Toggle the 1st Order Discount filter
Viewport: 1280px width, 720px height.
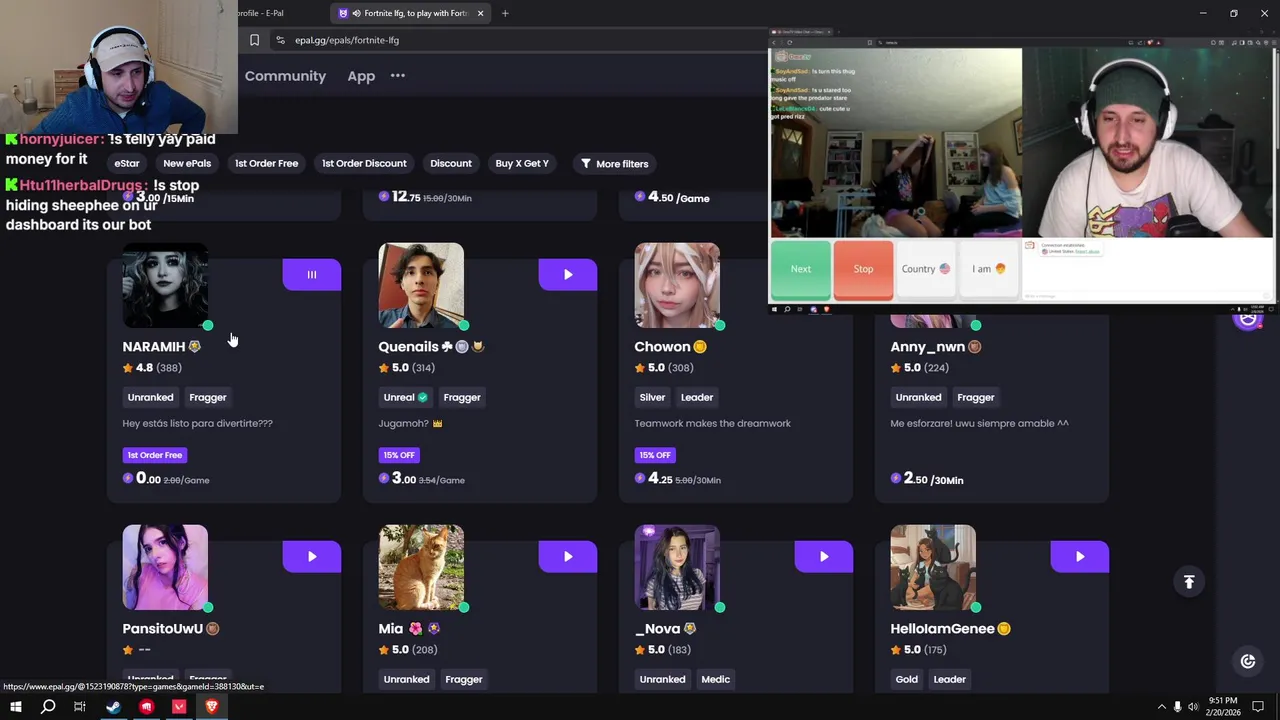click(x=364, y=164)
